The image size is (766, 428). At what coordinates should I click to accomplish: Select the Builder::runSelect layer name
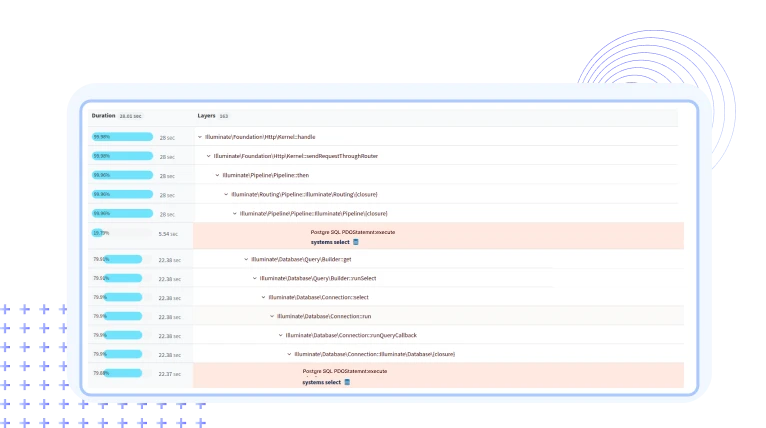pyautogui.click(x=318, y=278)
